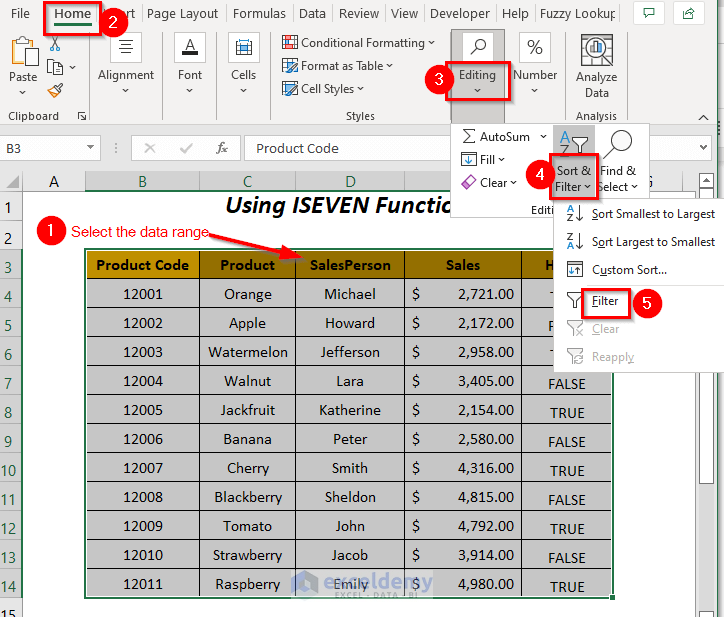Select row 7 header
The width and height of the screenshot is (724, 617).
point(10,383)
